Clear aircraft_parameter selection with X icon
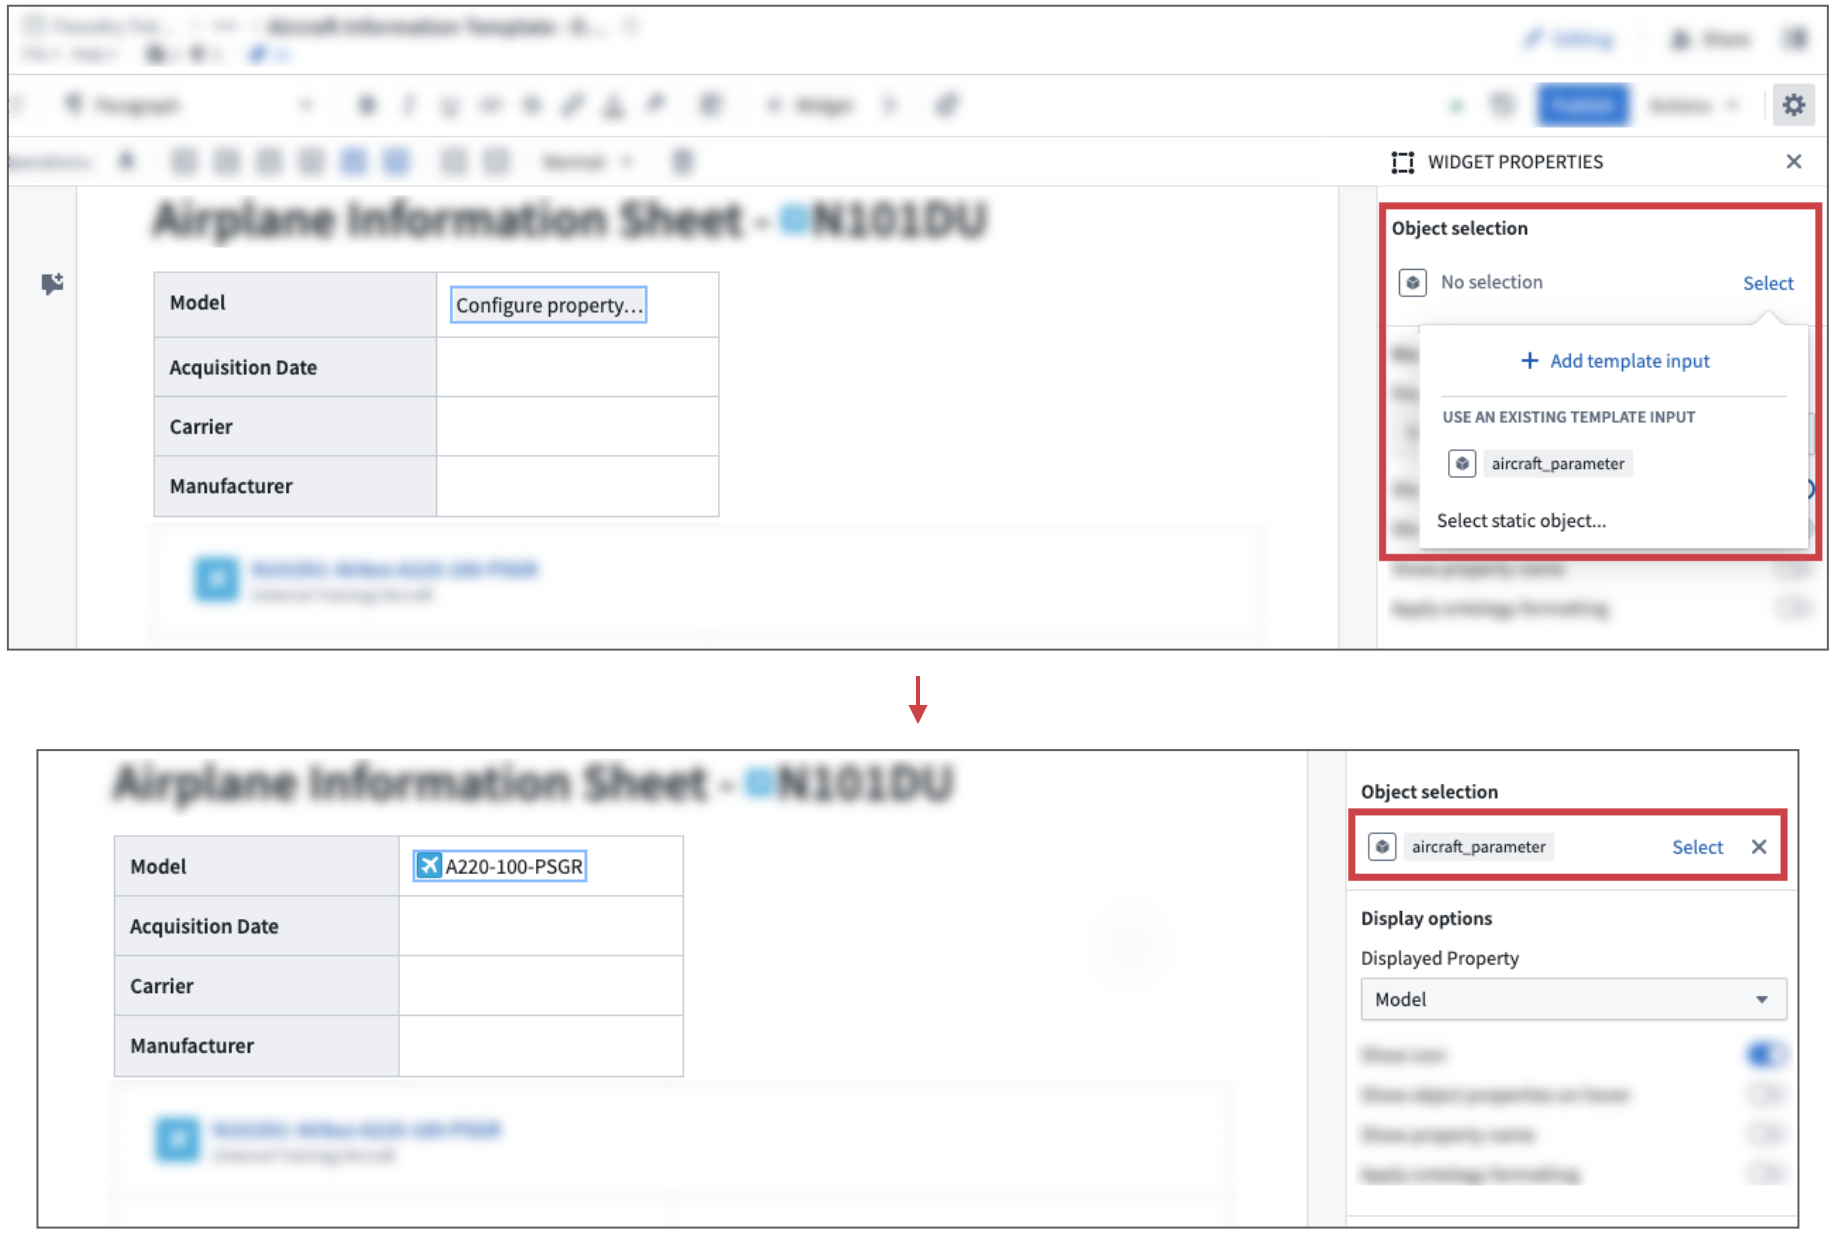Viewport: 1834px width, 1236px height. pos(1759,847)
